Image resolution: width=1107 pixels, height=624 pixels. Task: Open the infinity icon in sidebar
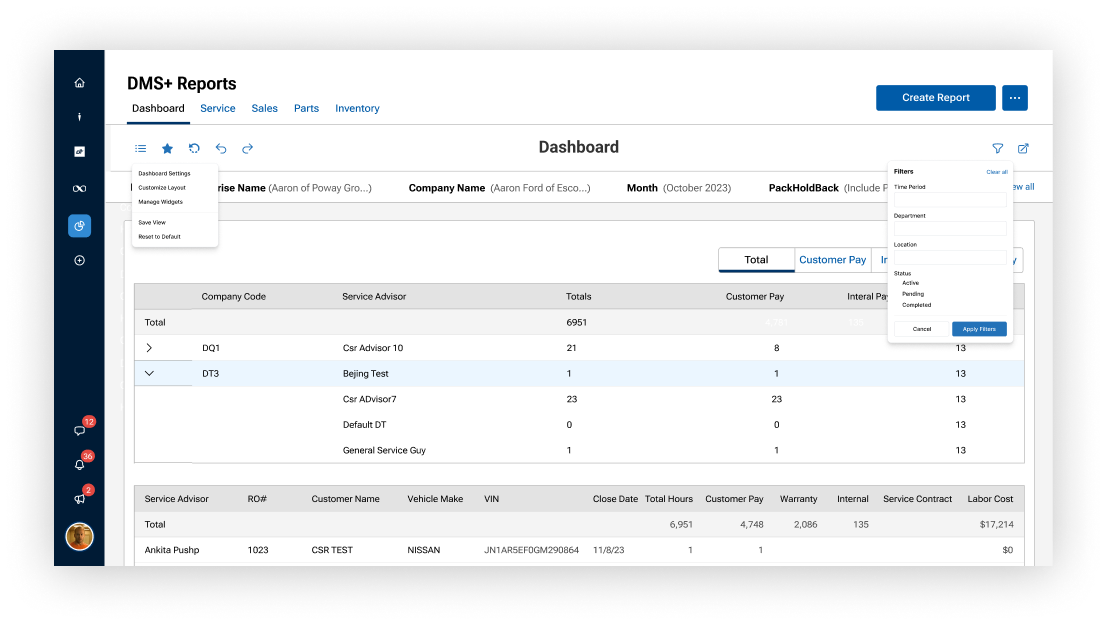[79, 188]
